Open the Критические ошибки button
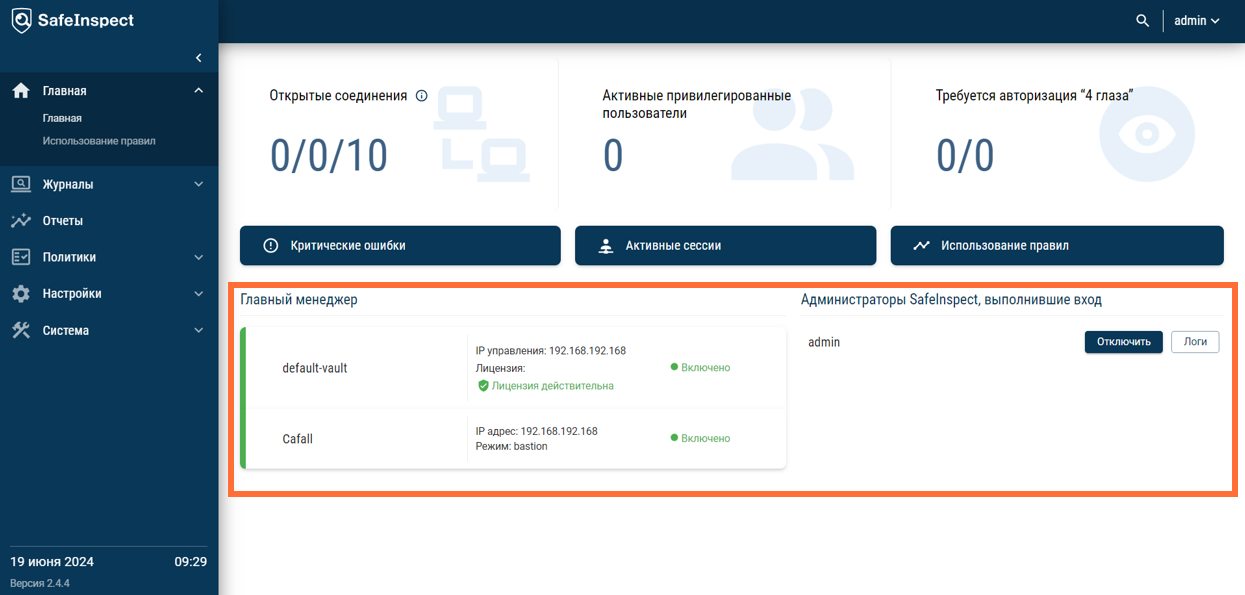 coord(400,245)
